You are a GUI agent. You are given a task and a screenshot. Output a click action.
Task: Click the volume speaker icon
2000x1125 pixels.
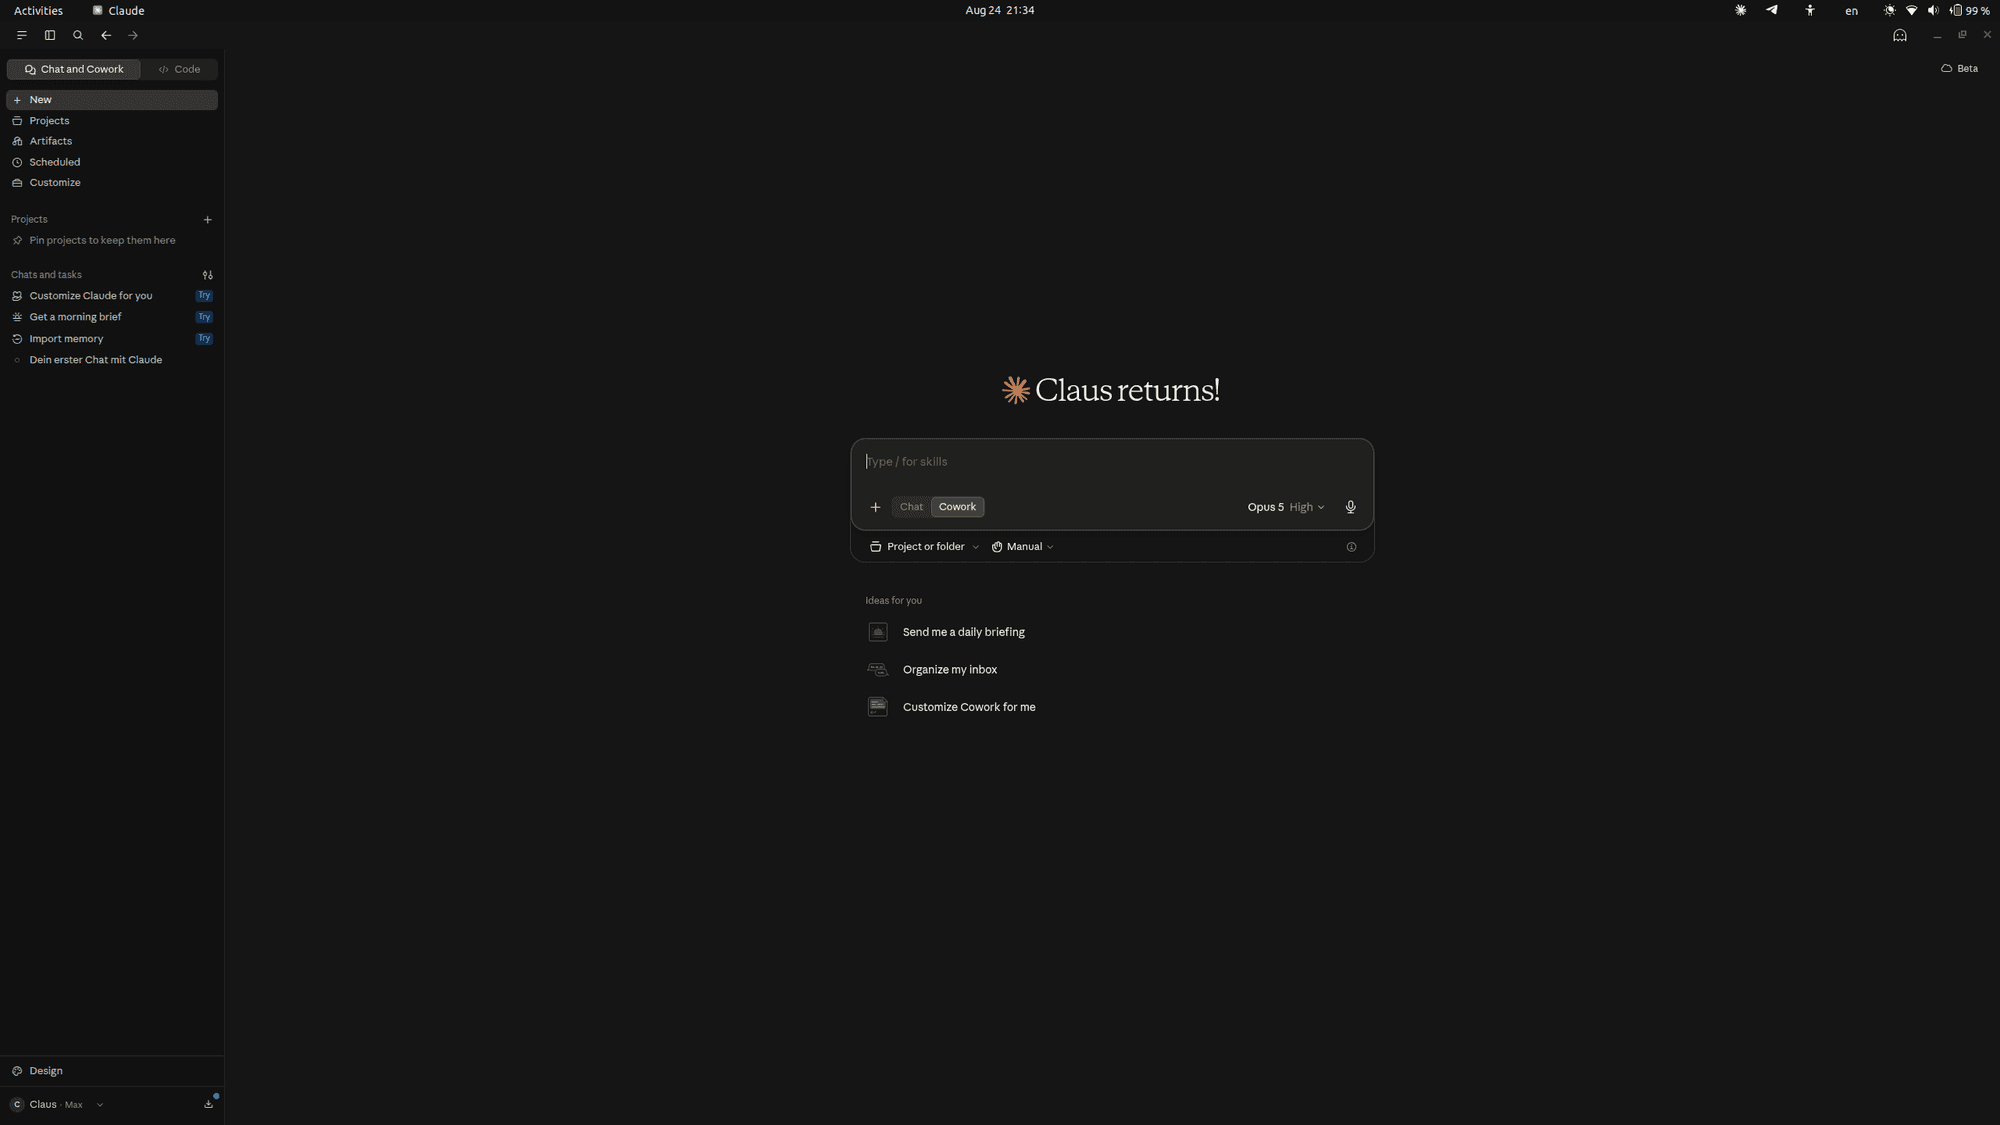[1933, 10]
